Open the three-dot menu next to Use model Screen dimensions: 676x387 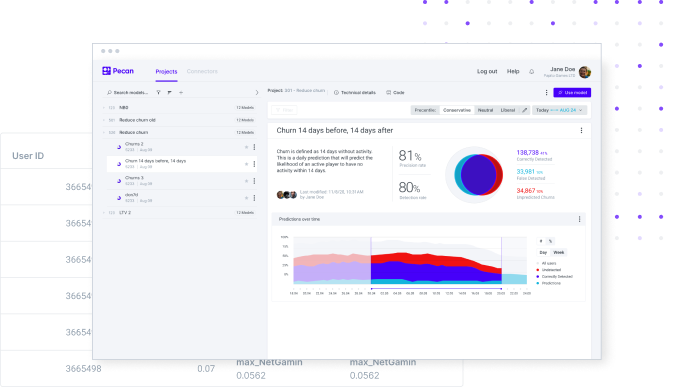(546, 93)
